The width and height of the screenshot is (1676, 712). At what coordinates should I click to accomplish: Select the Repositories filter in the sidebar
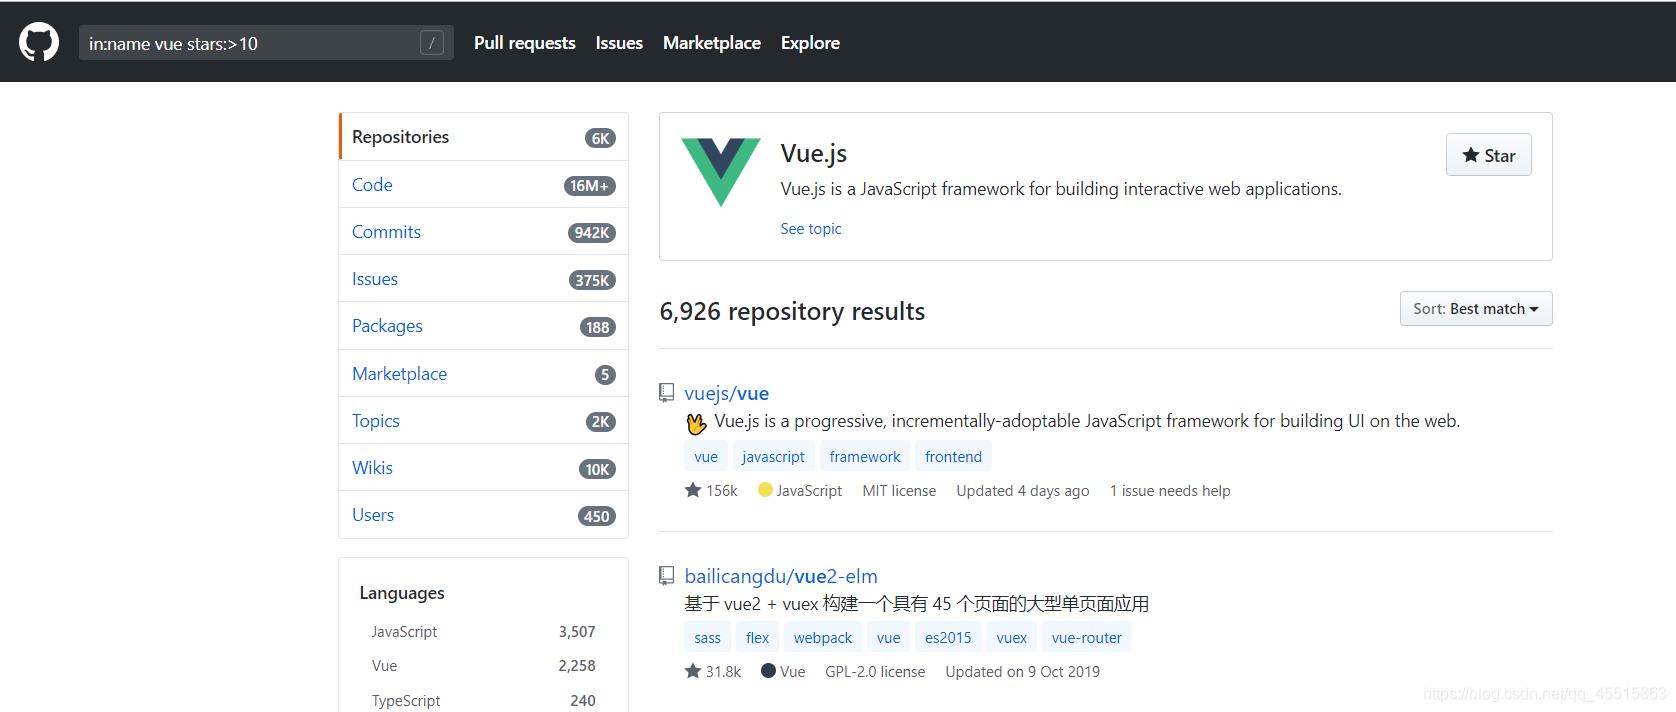[x=484, y=137]
